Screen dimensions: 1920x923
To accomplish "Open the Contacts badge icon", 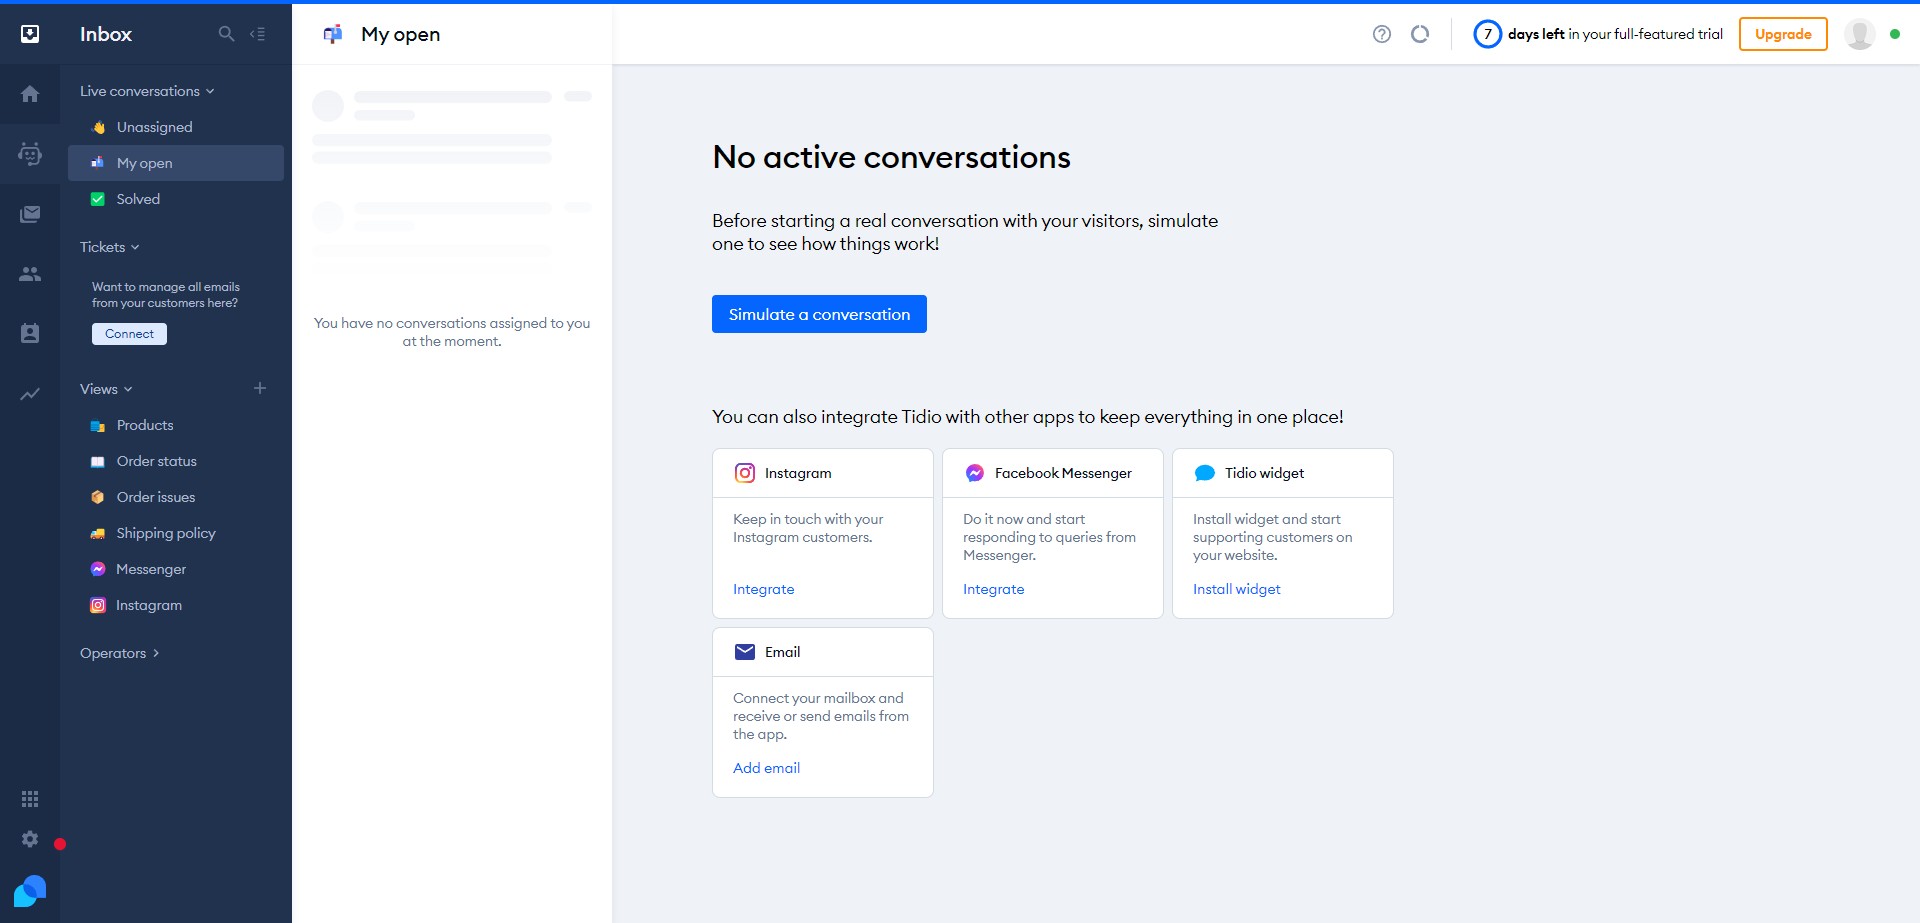I will coord(30,333).
